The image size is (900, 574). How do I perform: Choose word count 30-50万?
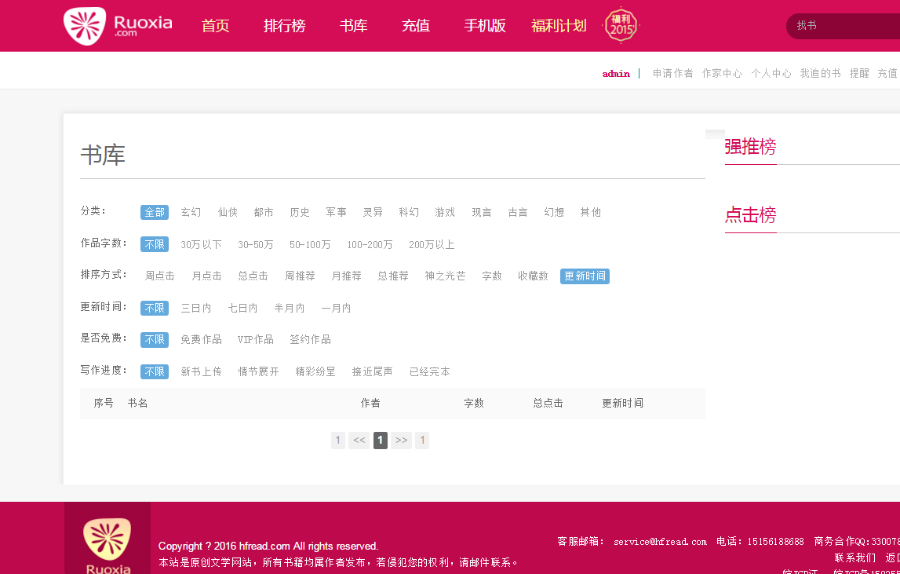coord(255,245)
